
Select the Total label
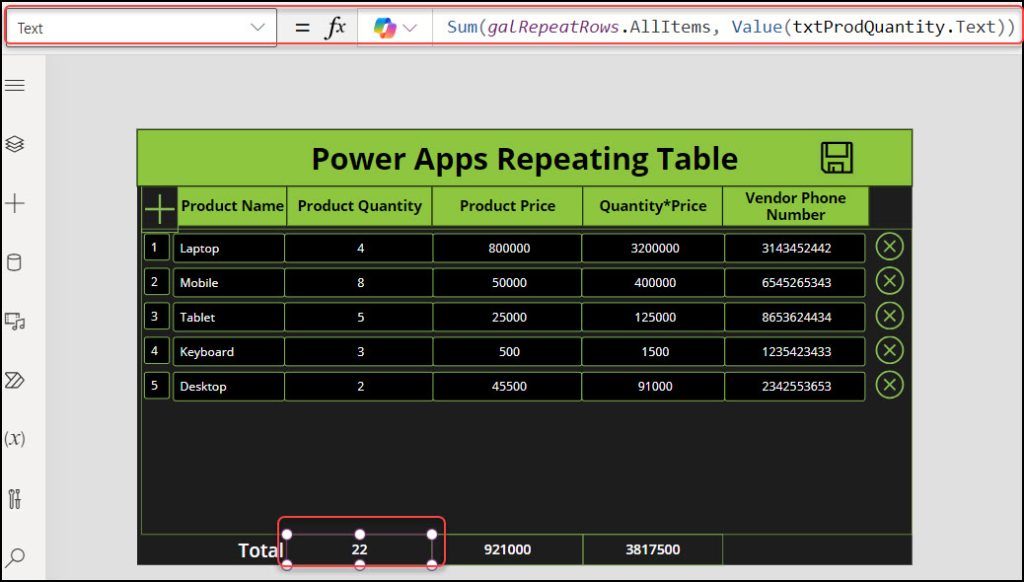(261, 550)
